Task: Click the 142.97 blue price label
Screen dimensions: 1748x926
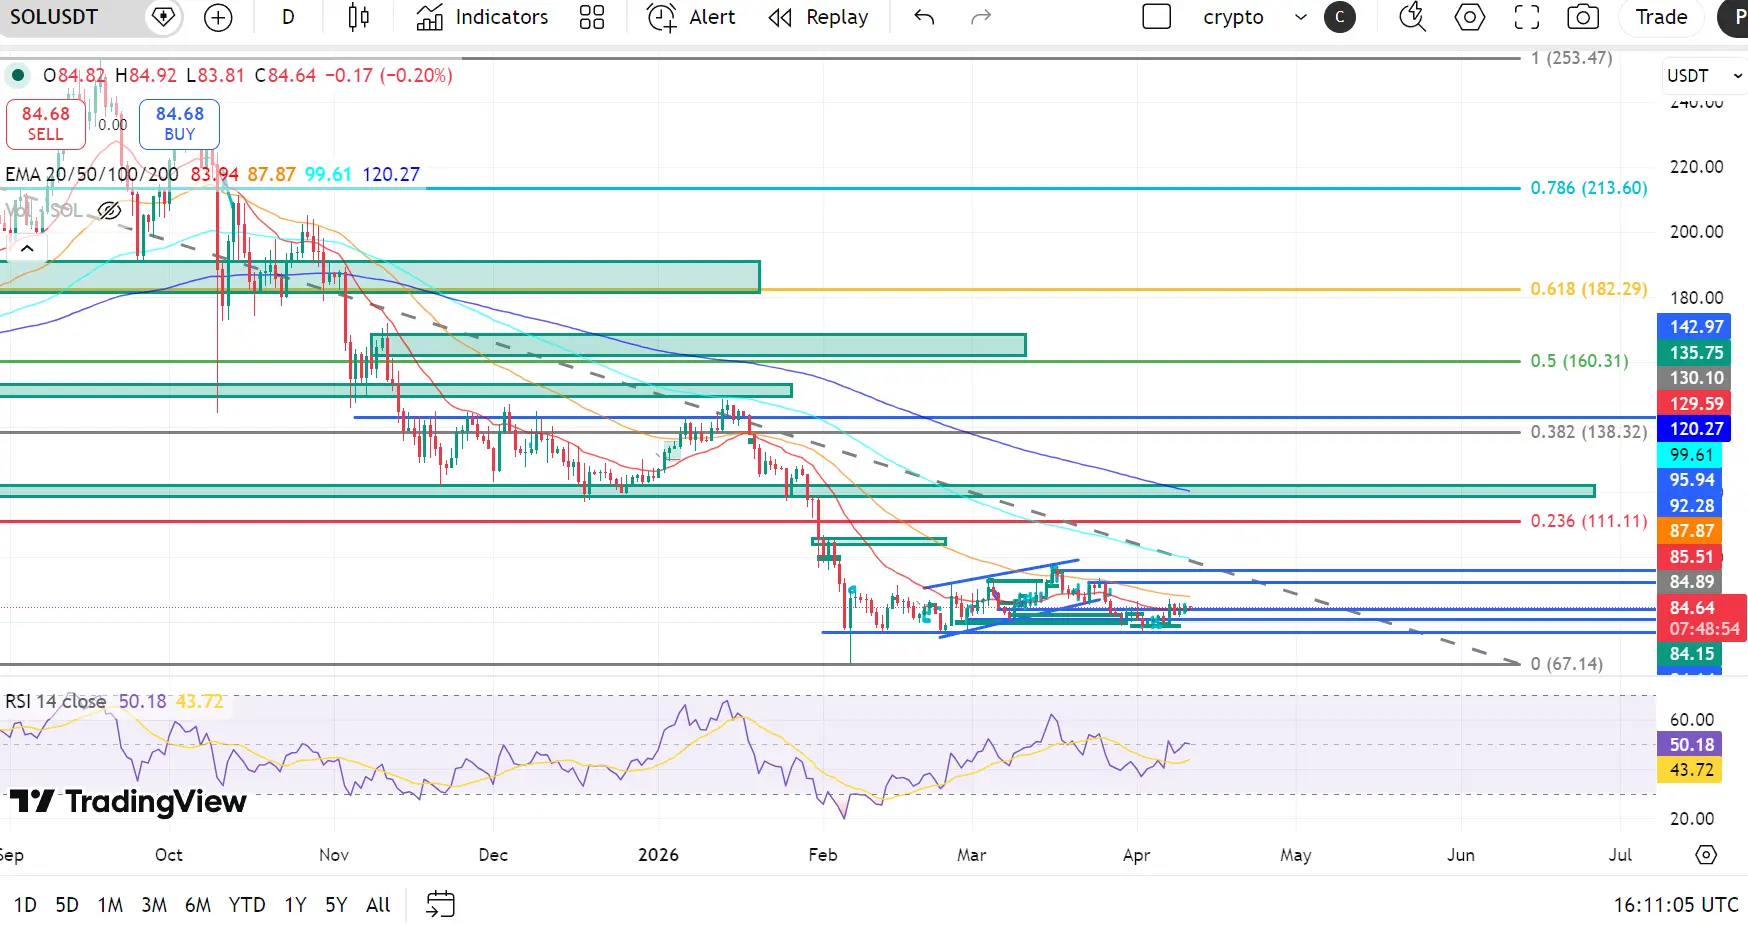Action: [x=1696, y=327]
